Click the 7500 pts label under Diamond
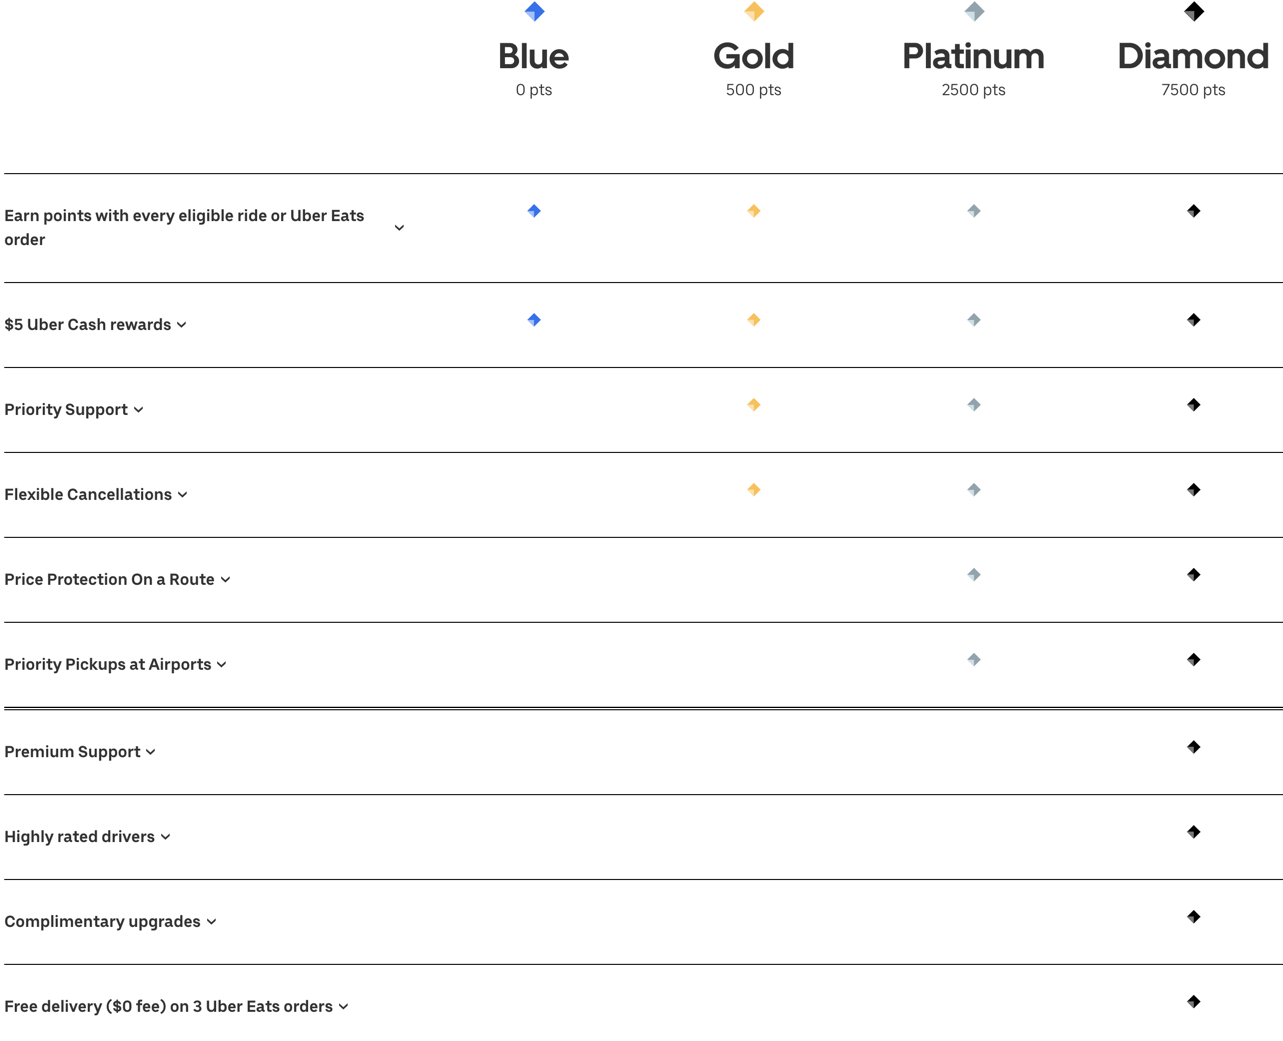 (1194, 90)
